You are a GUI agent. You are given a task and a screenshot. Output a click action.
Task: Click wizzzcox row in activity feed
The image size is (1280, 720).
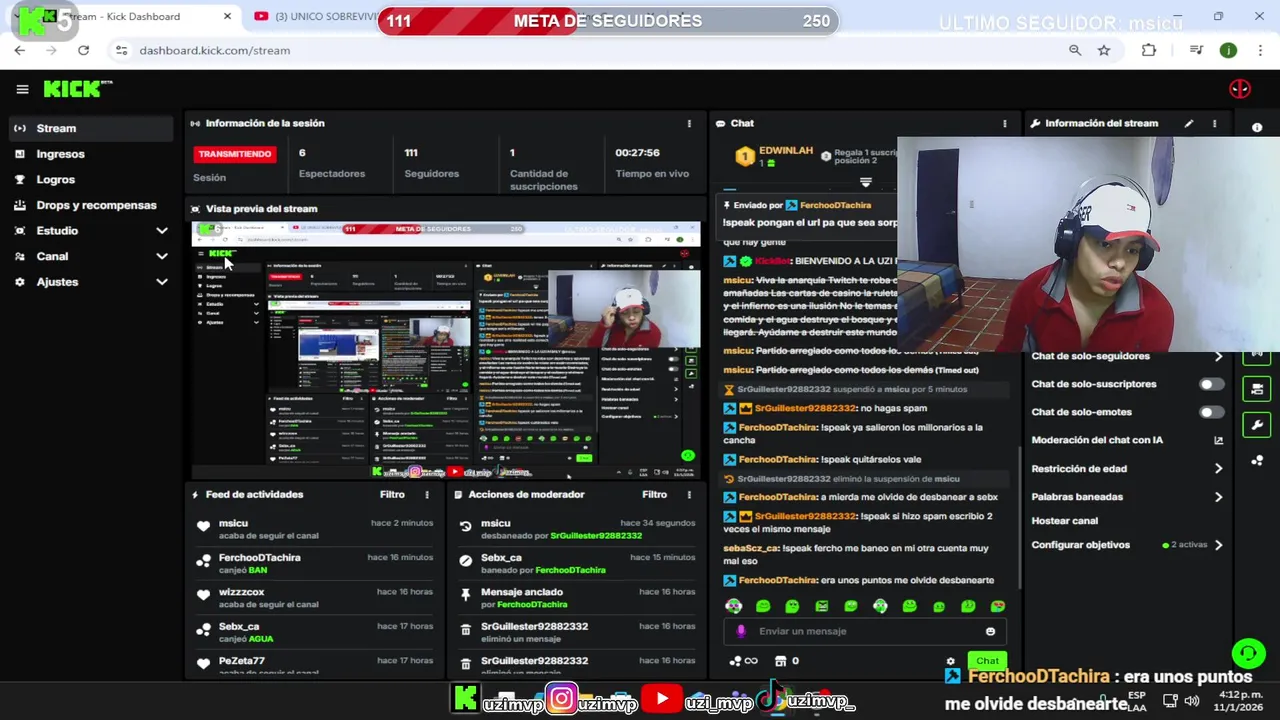315,597
